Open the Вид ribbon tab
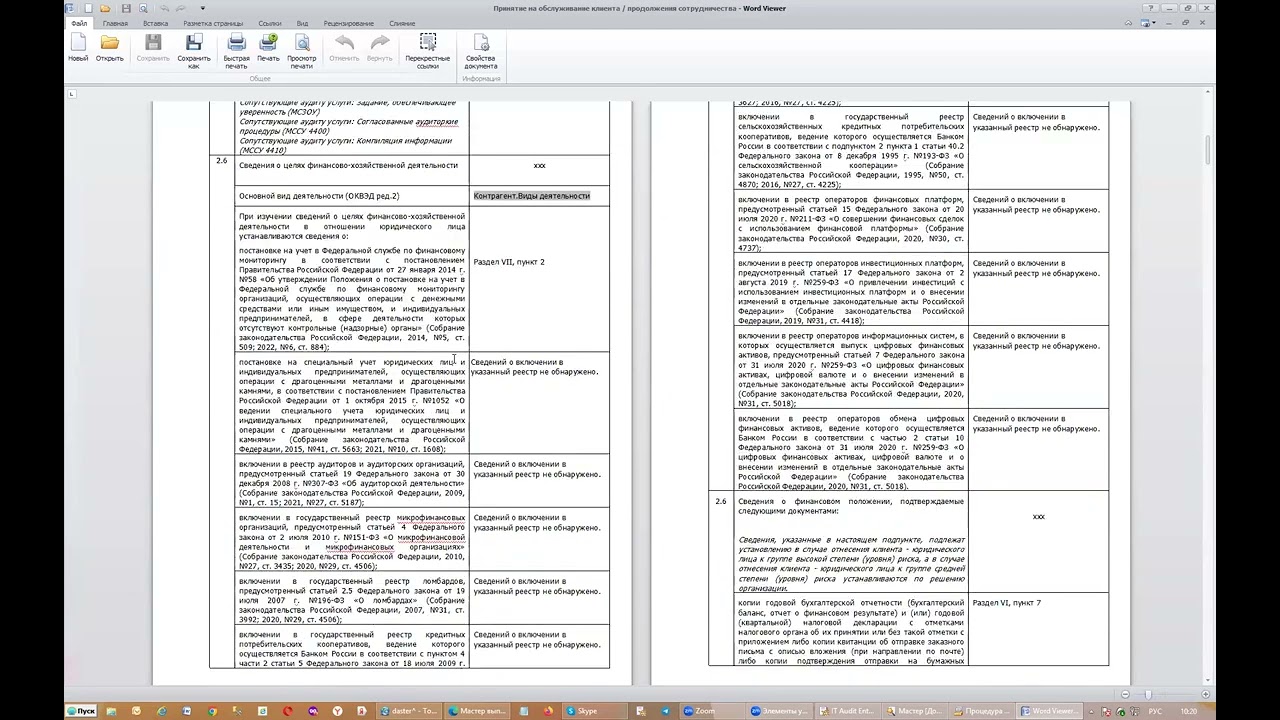 point(302,23)
